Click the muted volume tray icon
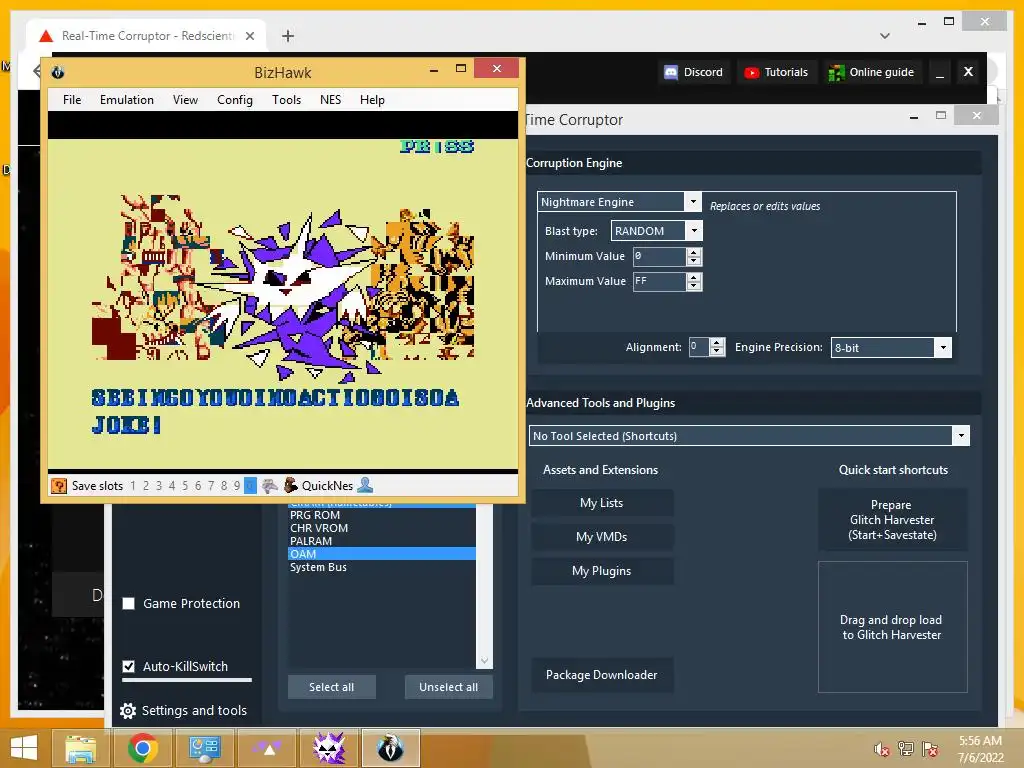This screenshot has height=768, width=1024. [882, 749]
